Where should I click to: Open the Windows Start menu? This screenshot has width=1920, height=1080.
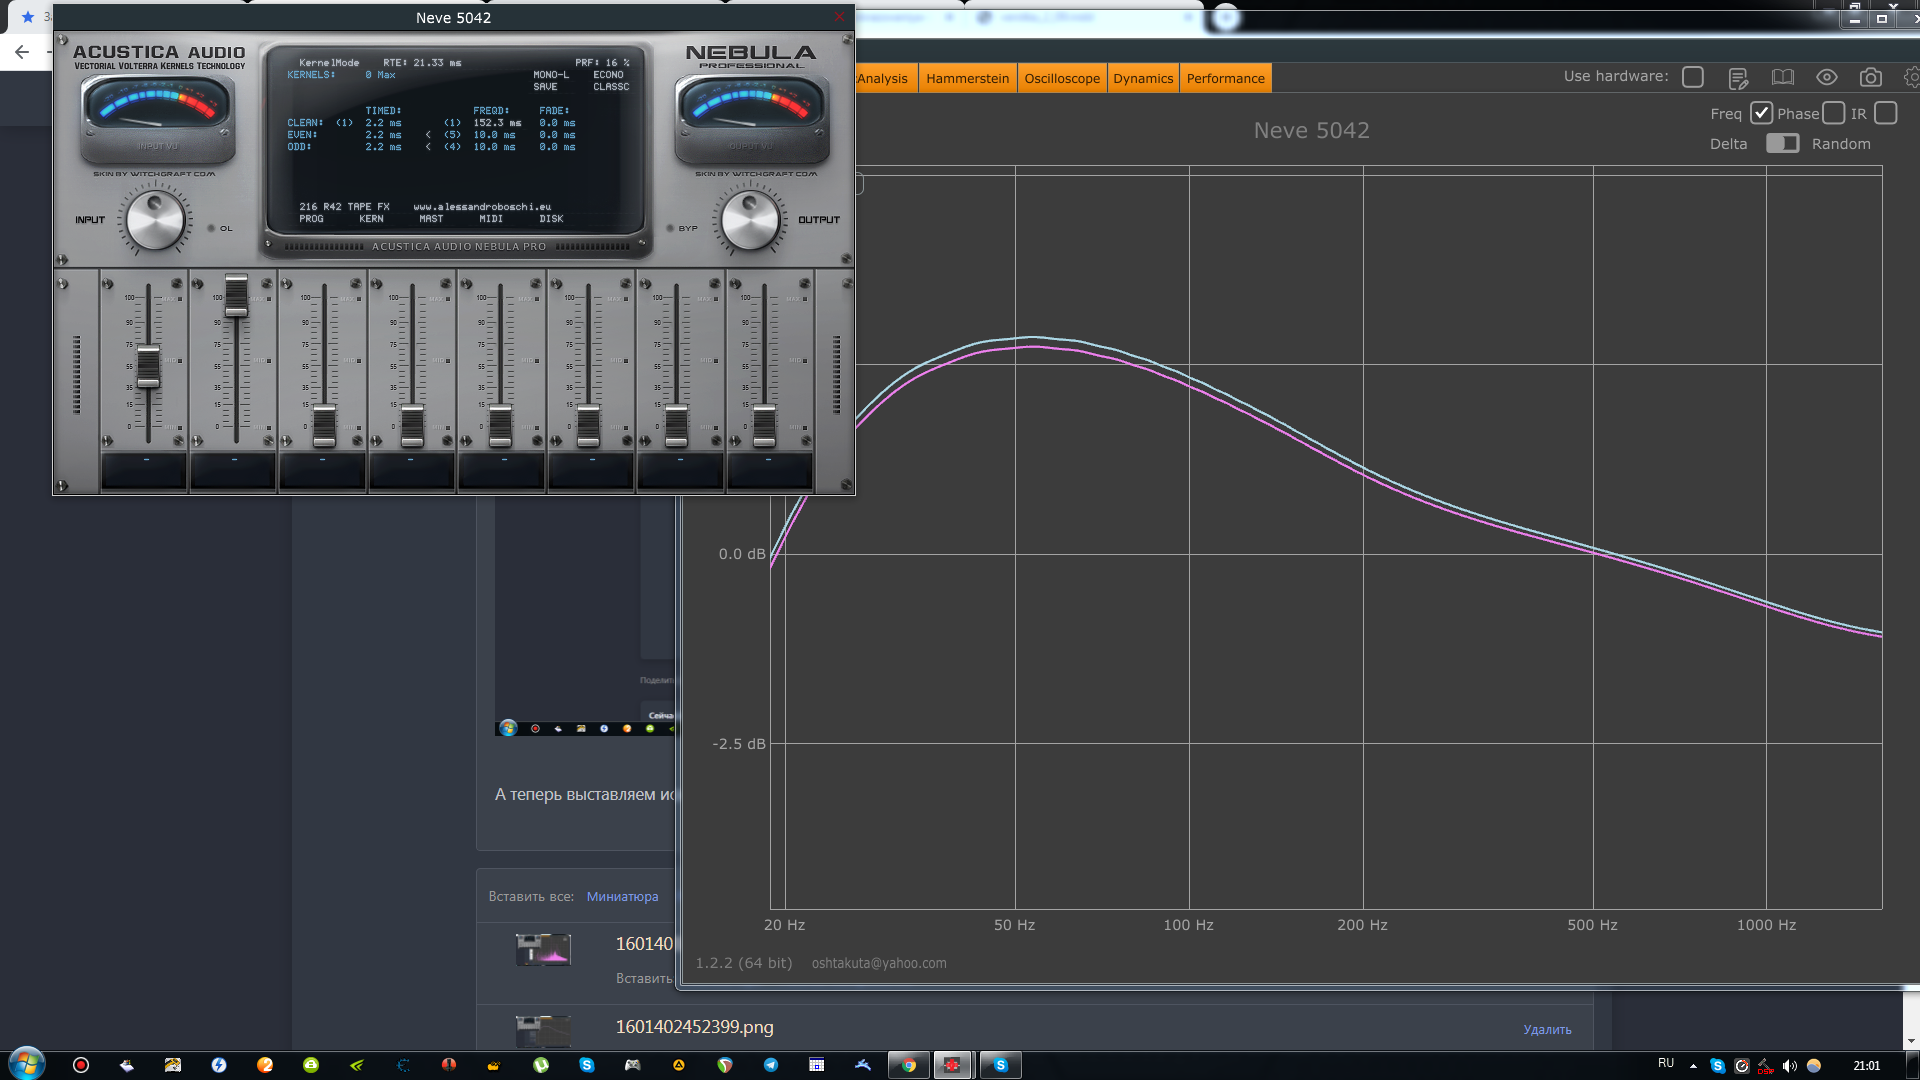coord(26,1064)
